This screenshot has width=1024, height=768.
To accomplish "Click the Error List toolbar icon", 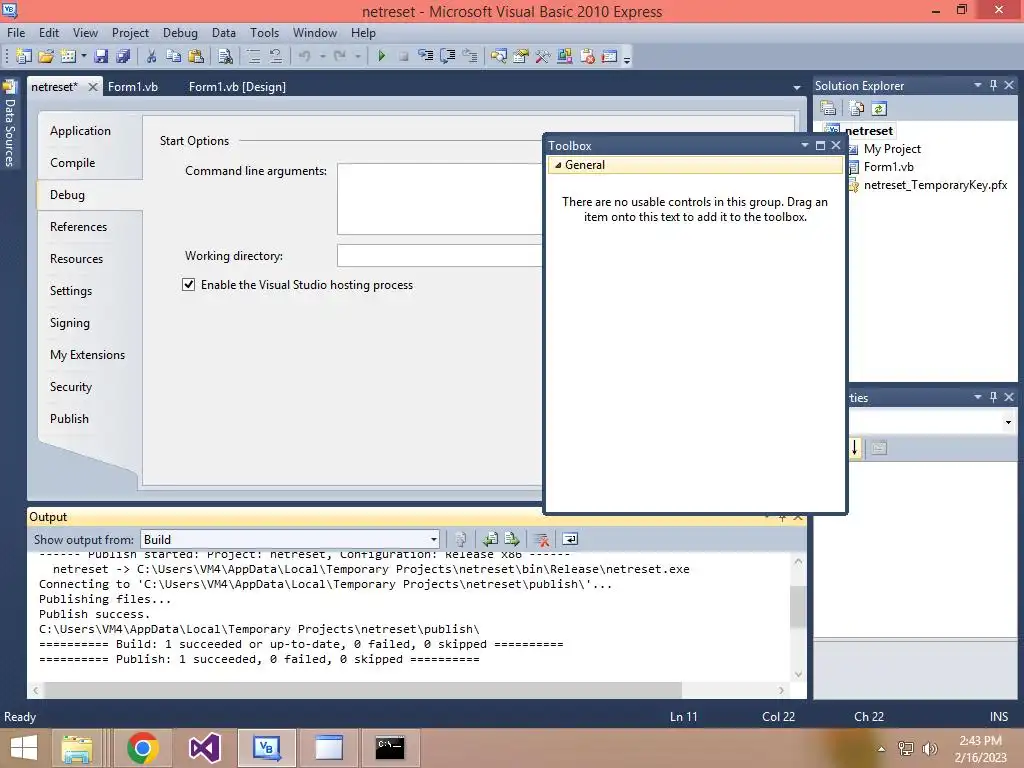I will click(x=588, y=56).
